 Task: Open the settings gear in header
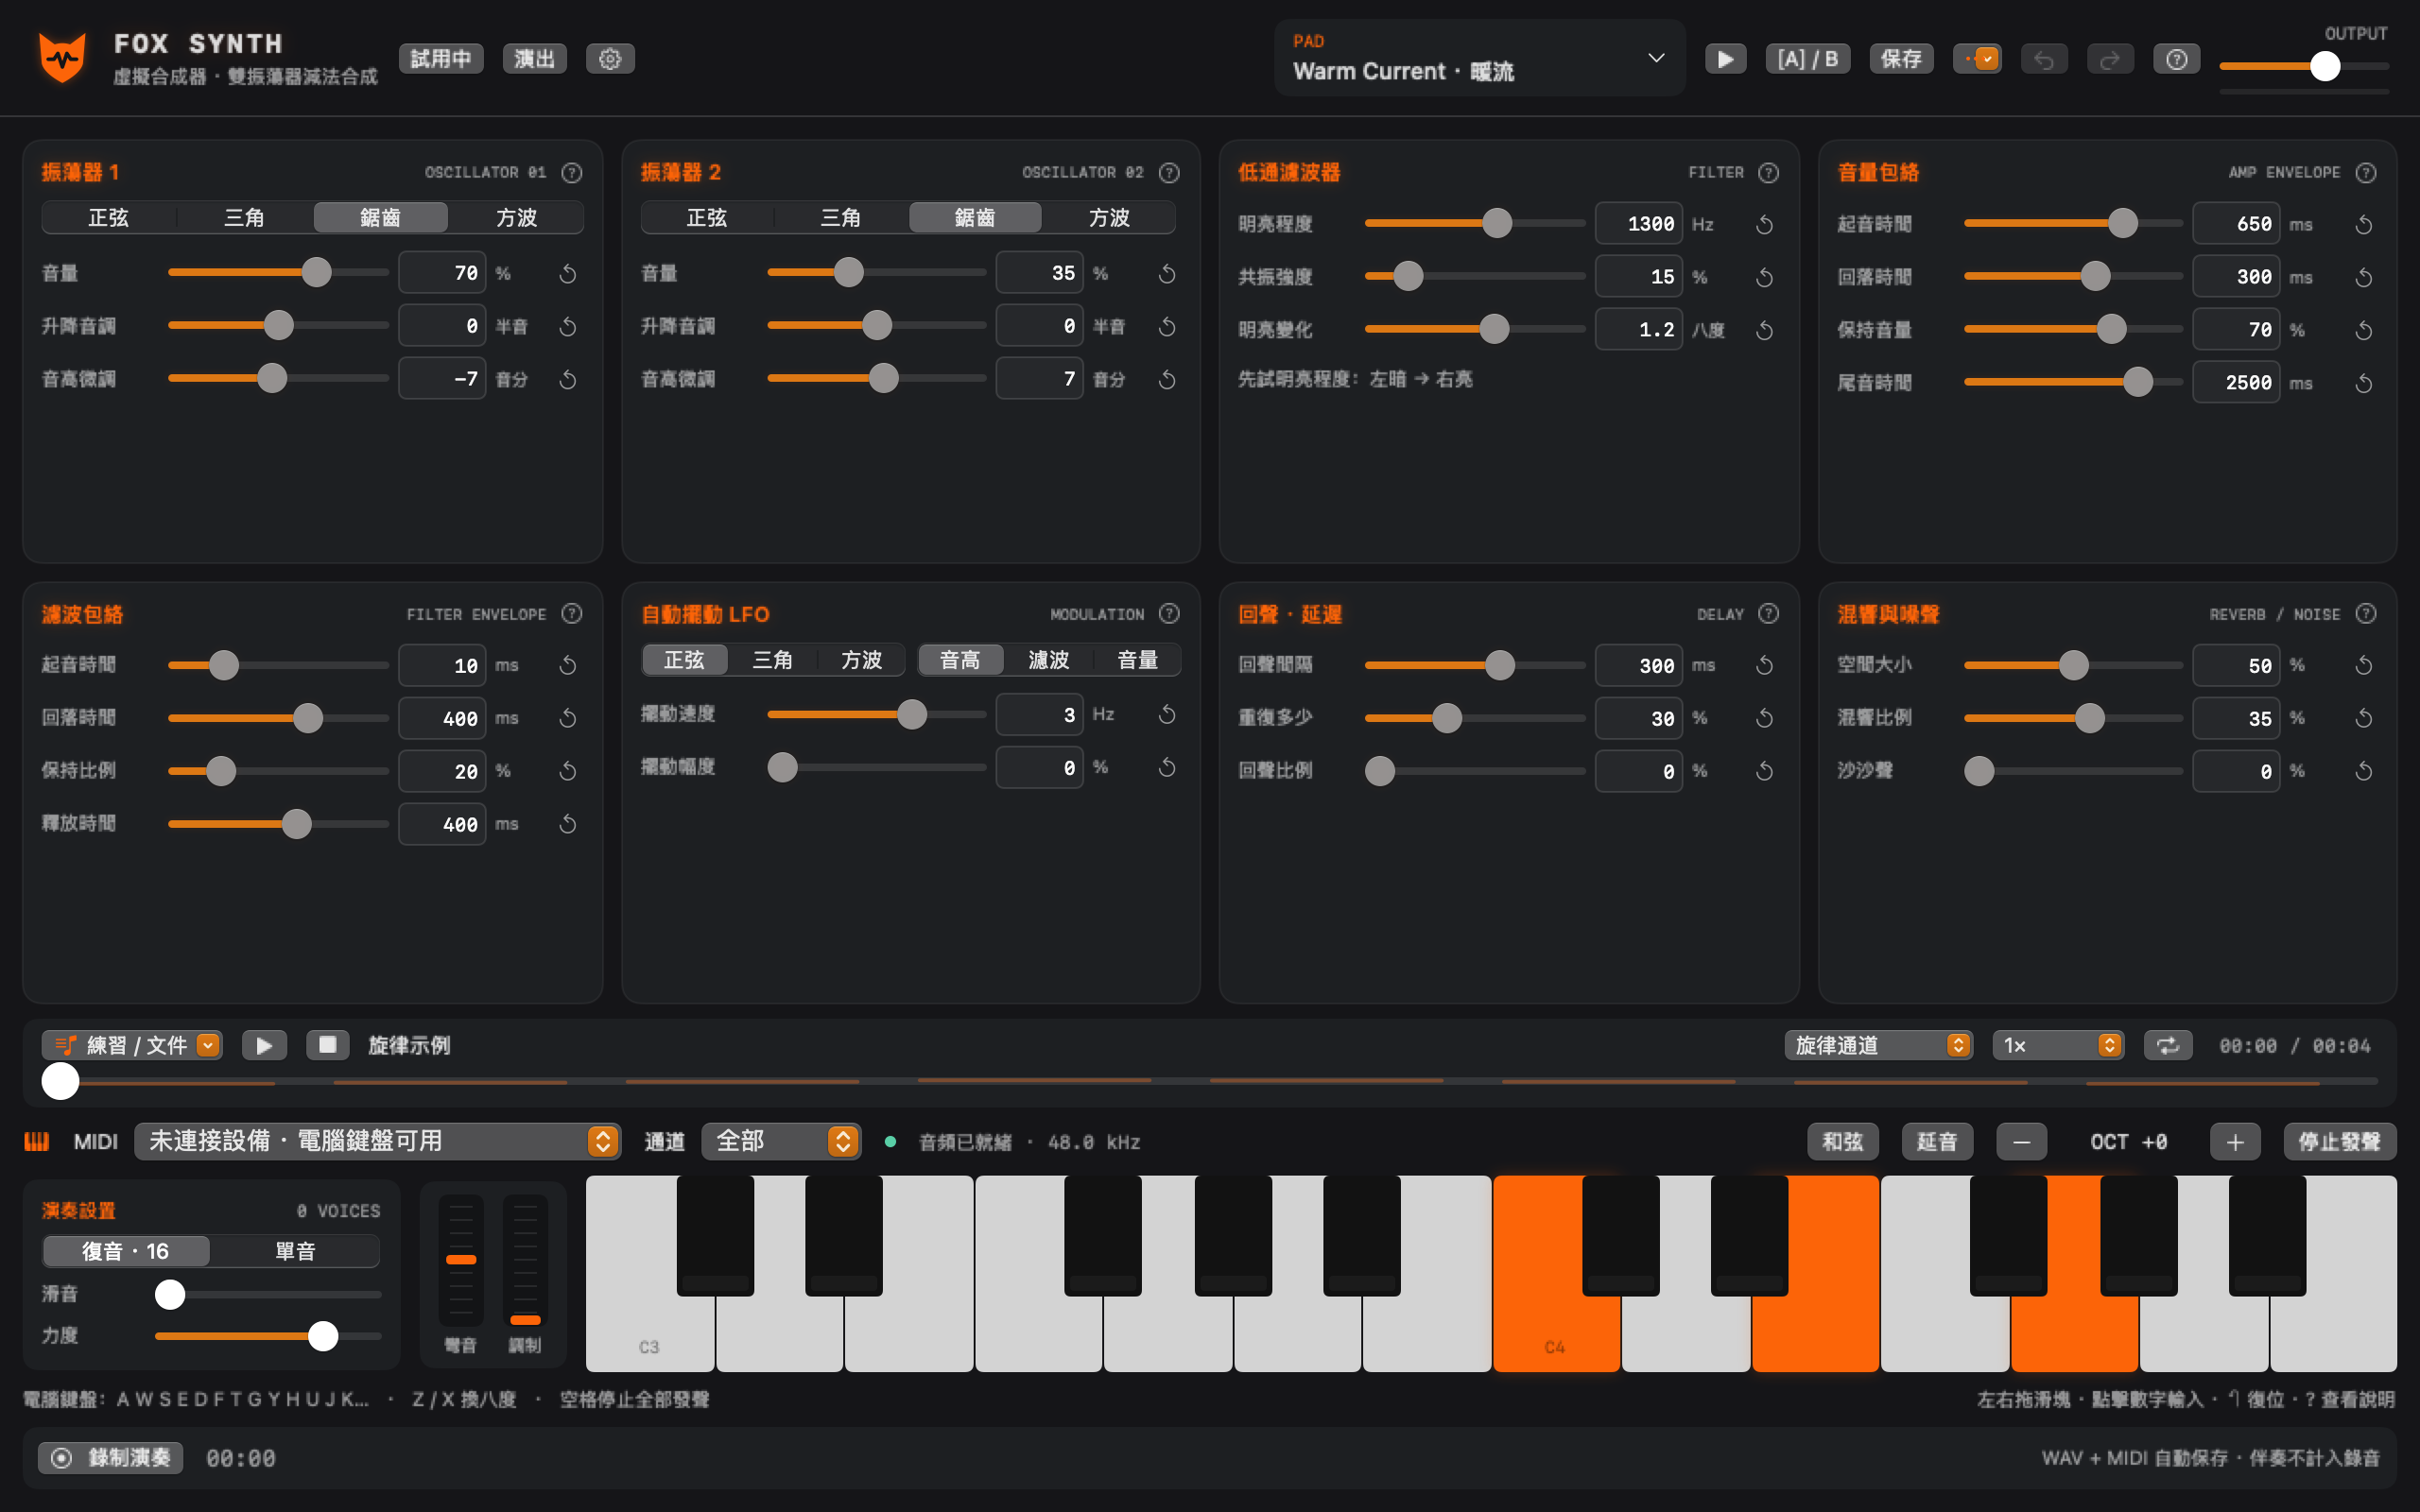pos(610,59)
